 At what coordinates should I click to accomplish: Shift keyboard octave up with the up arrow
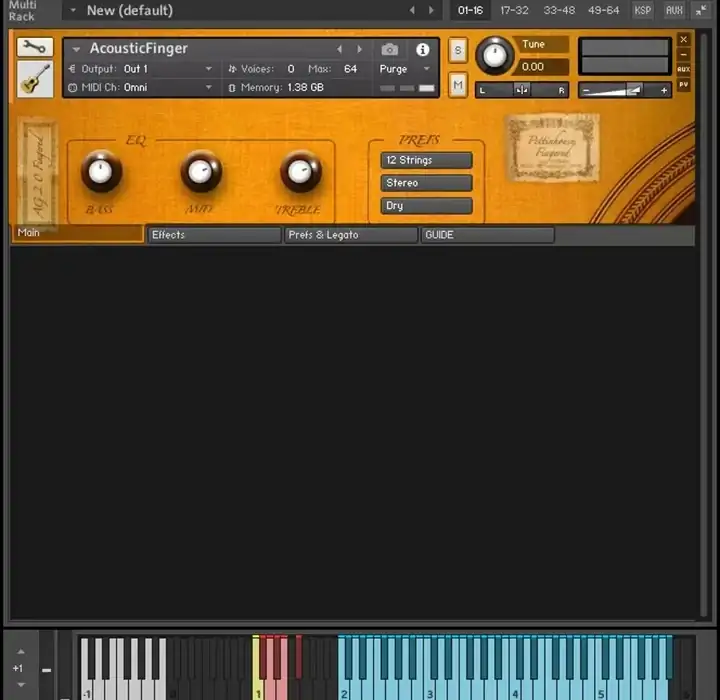coord(21,652)
